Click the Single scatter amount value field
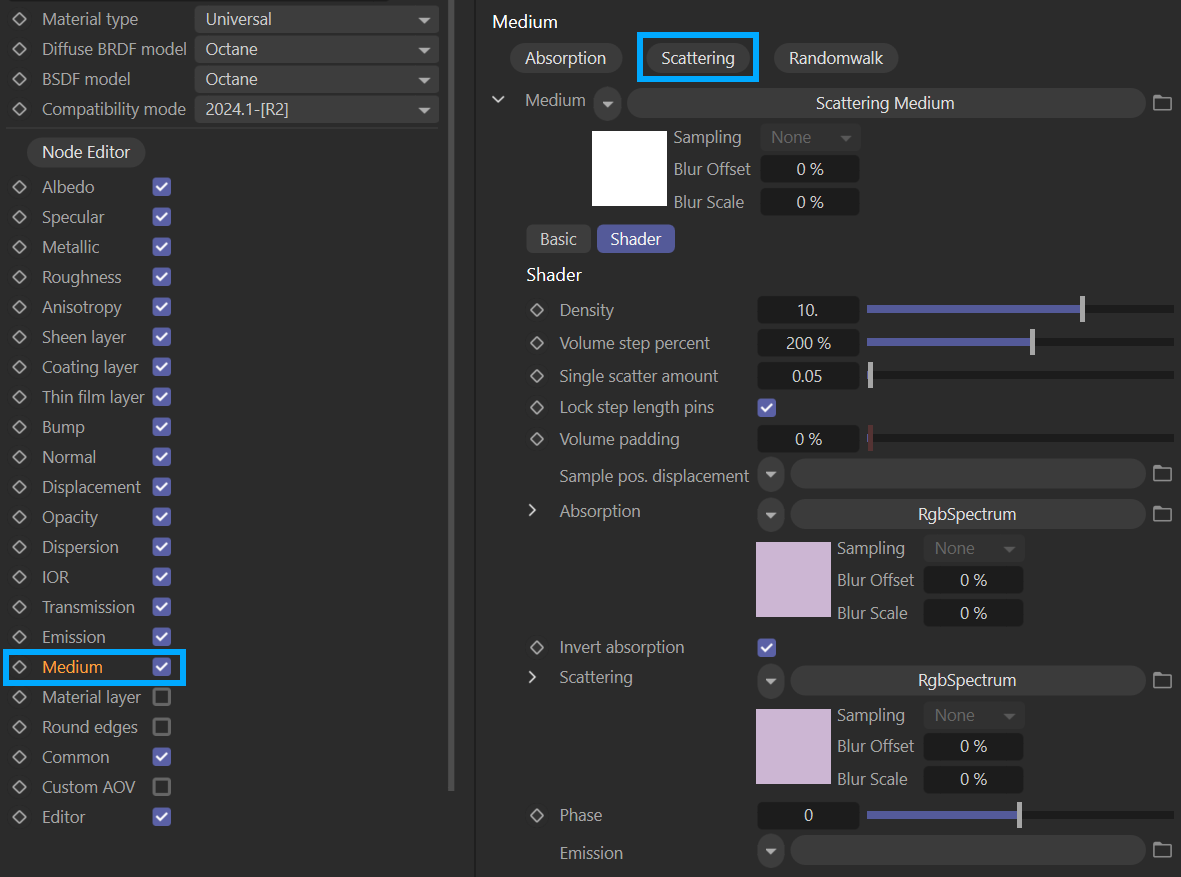 point(807,376)
